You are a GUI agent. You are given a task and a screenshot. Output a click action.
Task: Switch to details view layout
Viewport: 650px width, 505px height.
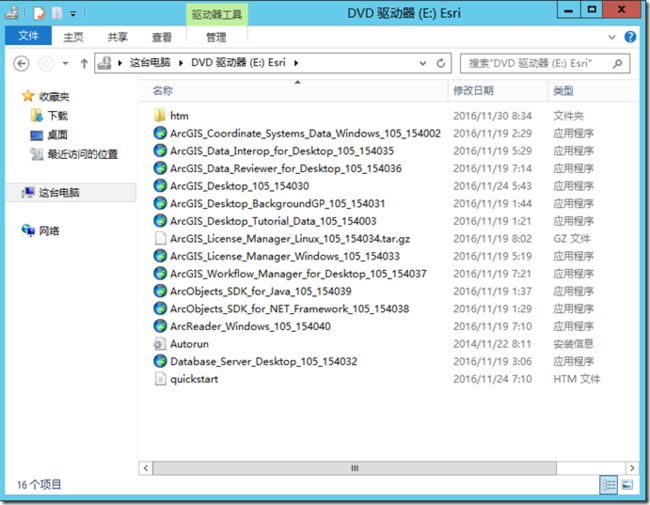coord(609,485)
